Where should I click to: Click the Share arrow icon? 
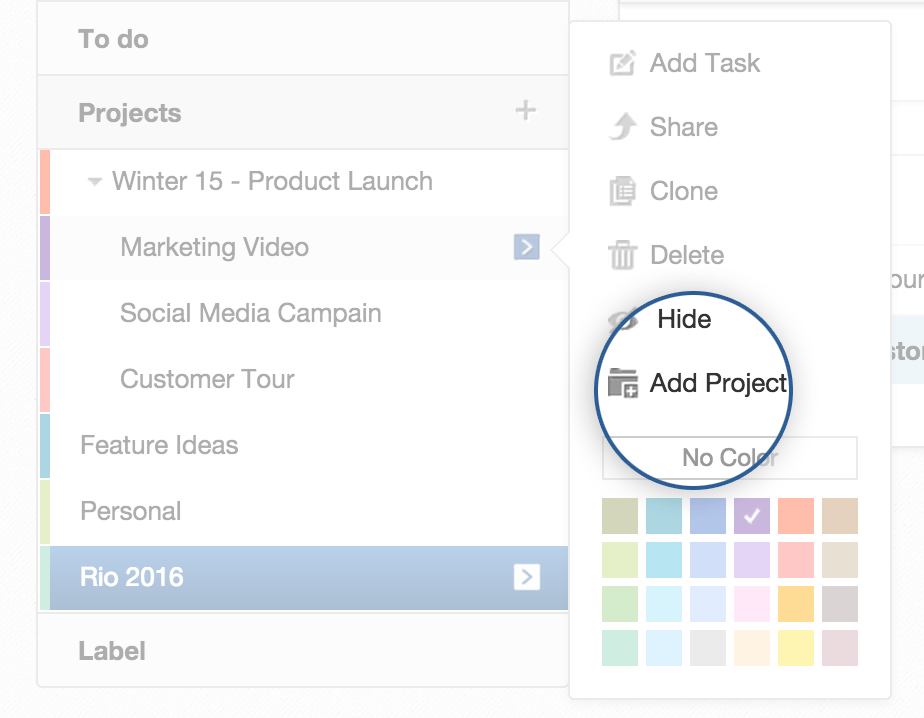tap(622, 127)
